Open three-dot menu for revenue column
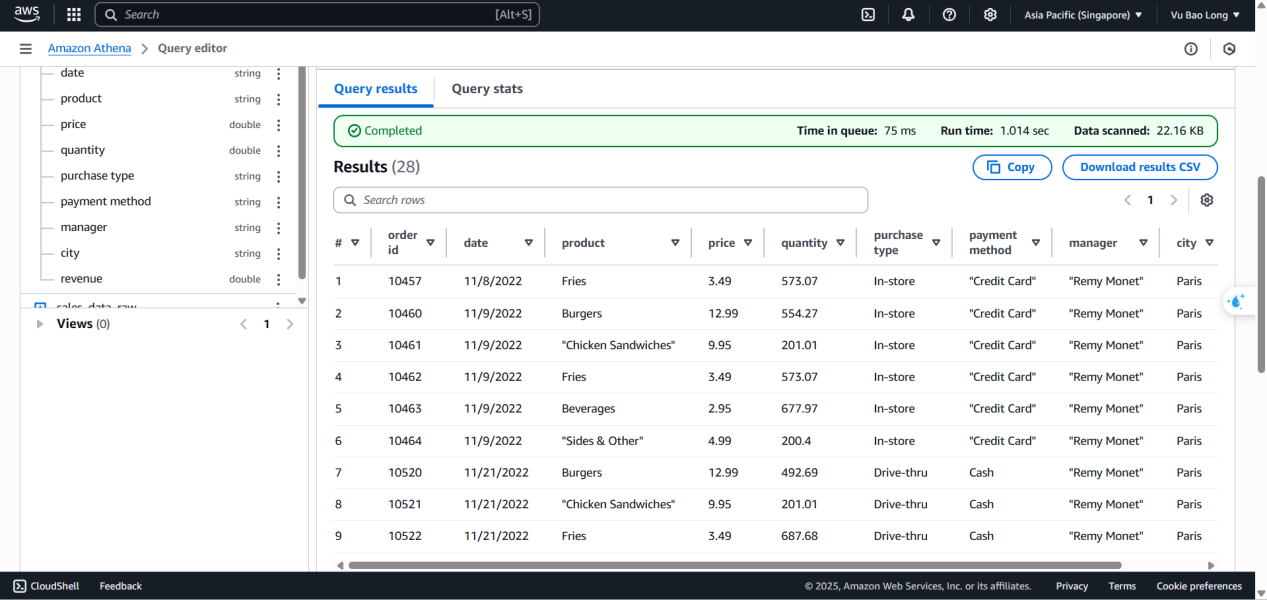This screenshot has width=1267, height=600. click(279, 279)
